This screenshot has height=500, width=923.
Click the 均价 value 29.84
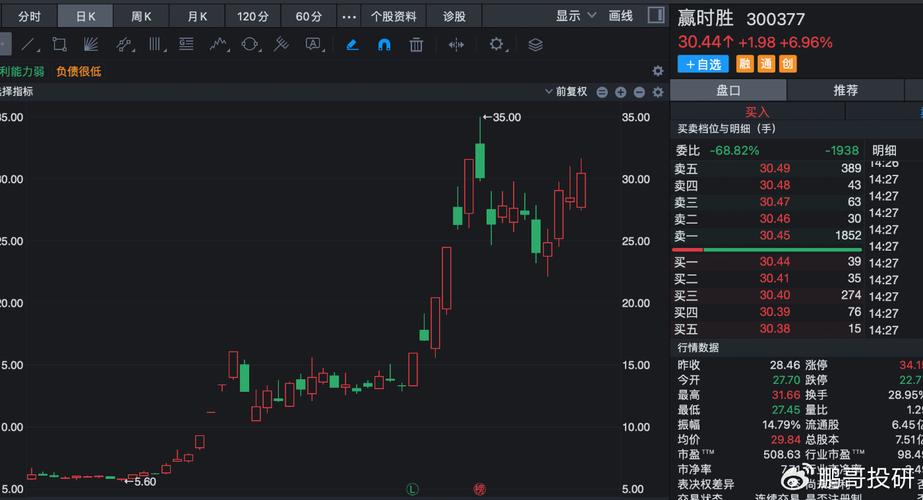click(x=786, y=440)
